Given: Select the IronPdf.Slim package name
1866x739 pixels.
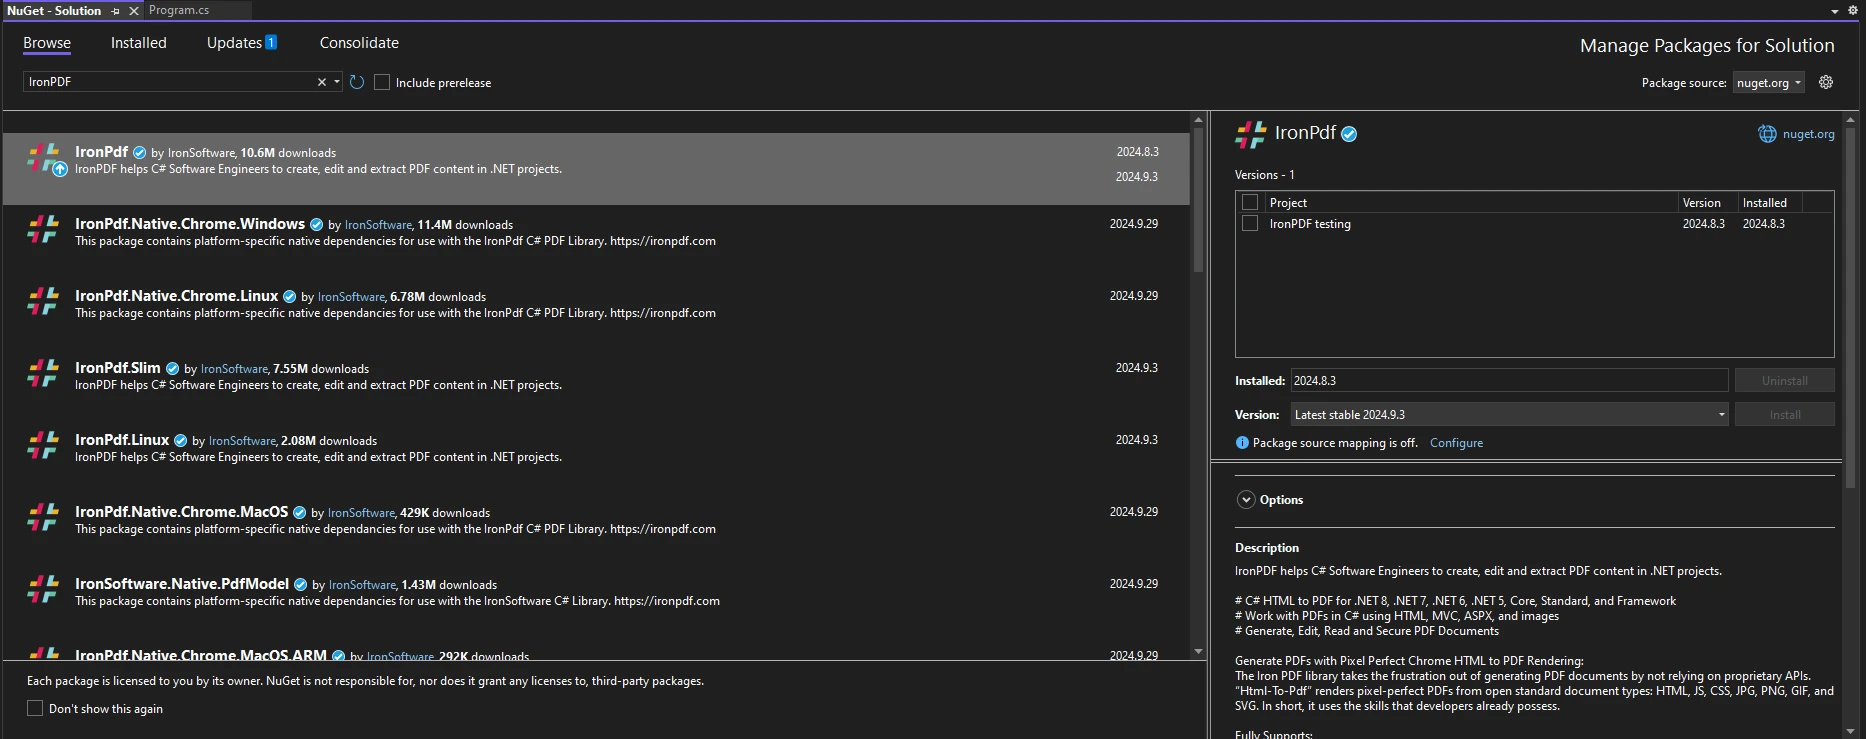Looking at the screenshot, I should (x=118, y=368).
